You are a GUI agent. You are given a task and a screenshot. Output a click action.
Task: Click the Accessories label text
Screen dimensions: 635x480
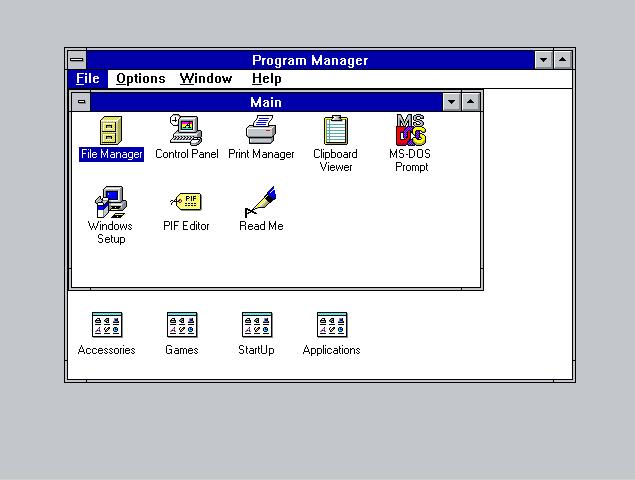pyautogui.click(x=107, y=350)
